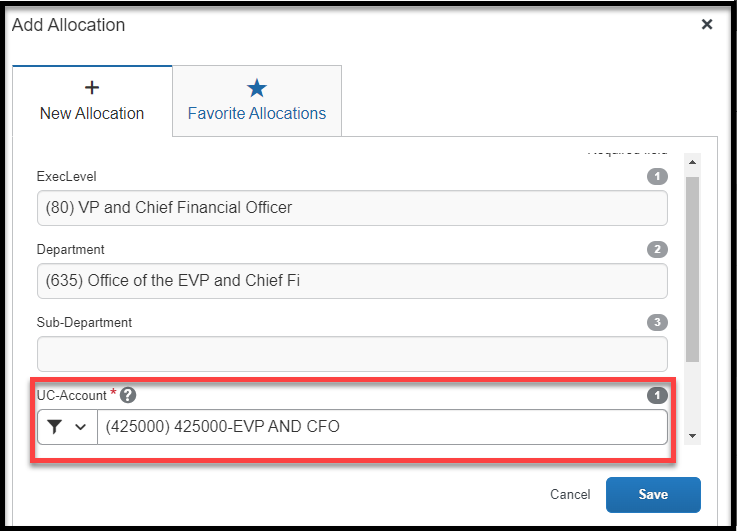This screenshot has width=737, height=531.
Task: Click the ExecLevel input field
Action: (x=352, y=208)
